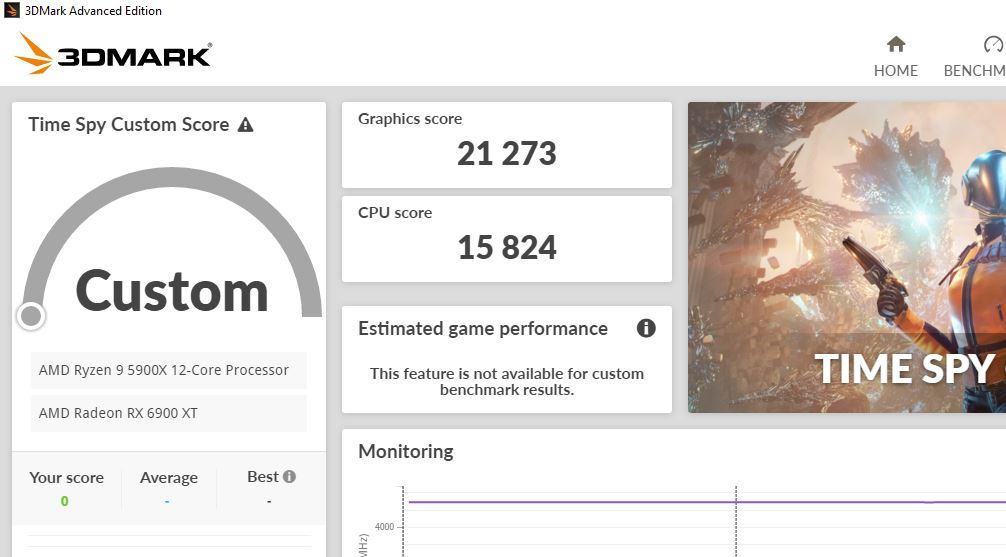Viewport: 1006px width, 557px height.
Task: Click the Your score value 0
Action: [x=64, y=501]
